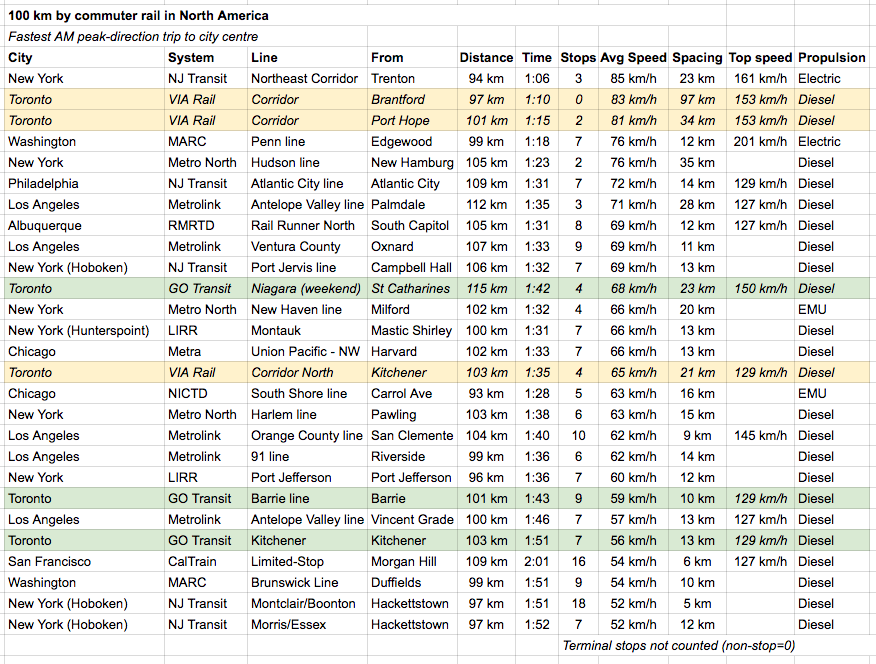Click the 'CalTrain' system cell
This screenshot has width=876, height=664.
[193, 561]
